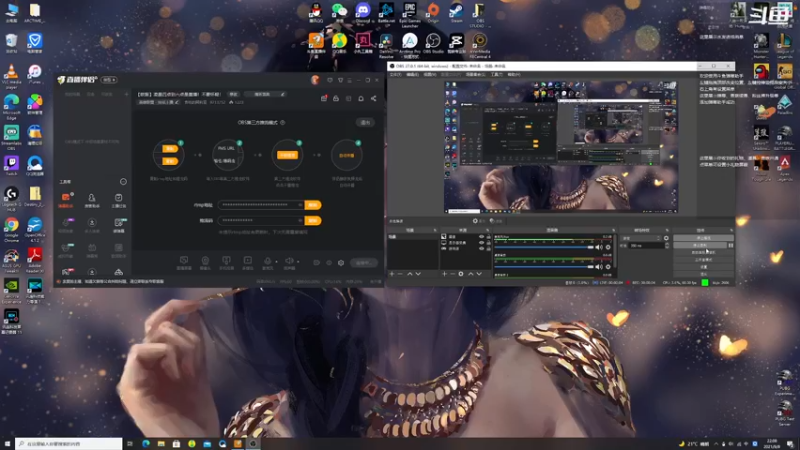
Task: Pause recording with pause icon in OBS
Action: pyautogui.click(x=731, y=245)
